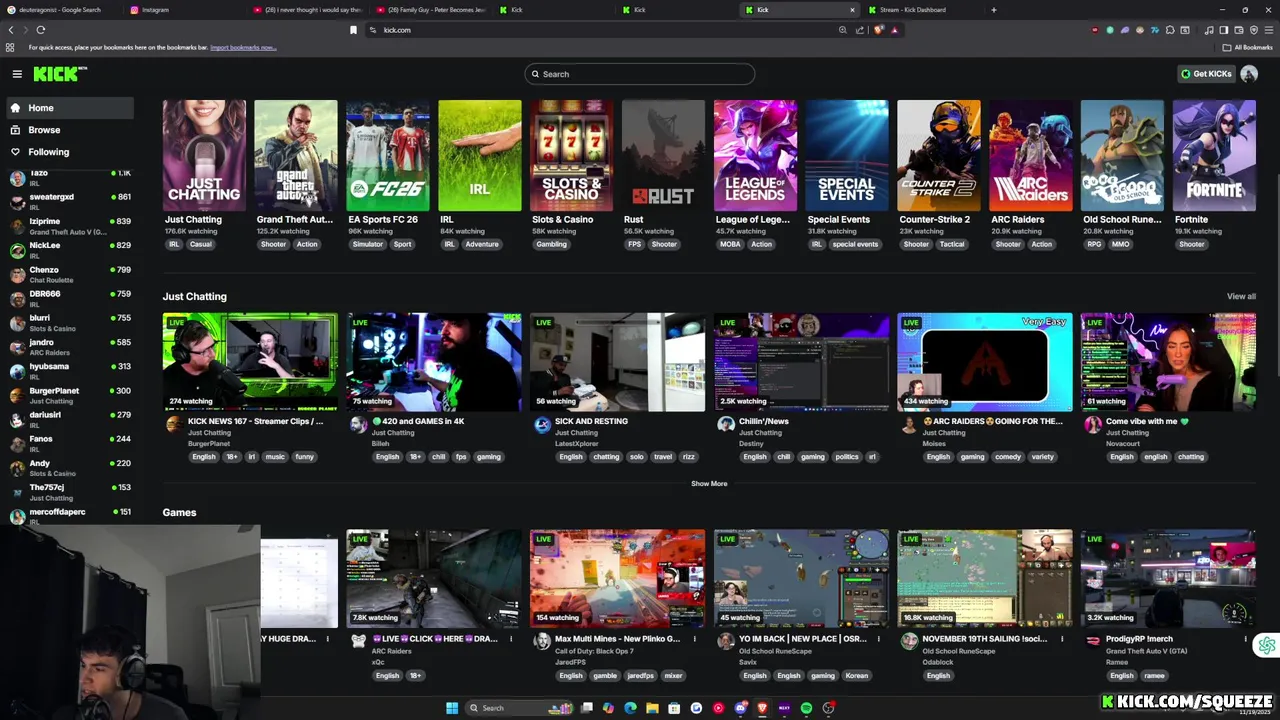Screen dimensions: 1280x720
Task: Open the Max Multi Mines stream thumbnail
Action: point(617,579)
